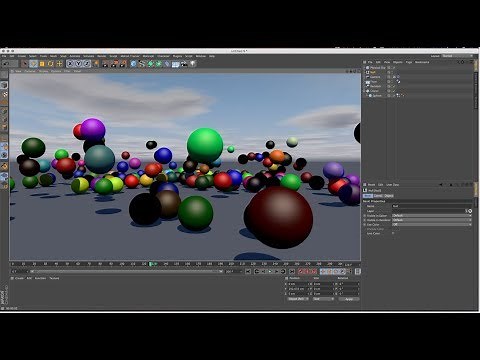
Task: Open the Cameras menu in viewport
Action: pos(30,71)
